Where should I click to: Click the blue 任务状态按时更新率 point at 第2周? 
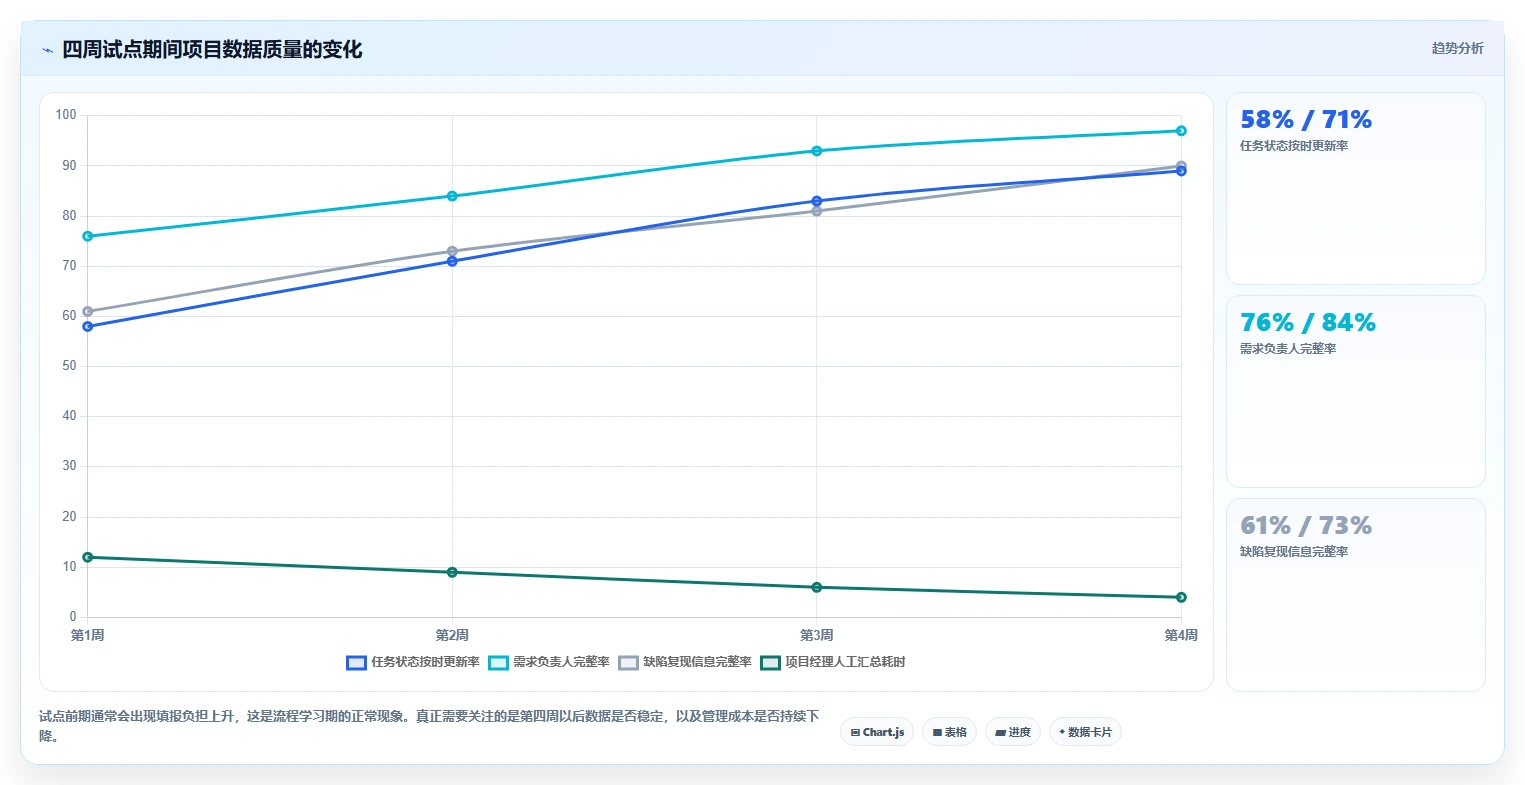pyautogui.click(x=452, y=261)
